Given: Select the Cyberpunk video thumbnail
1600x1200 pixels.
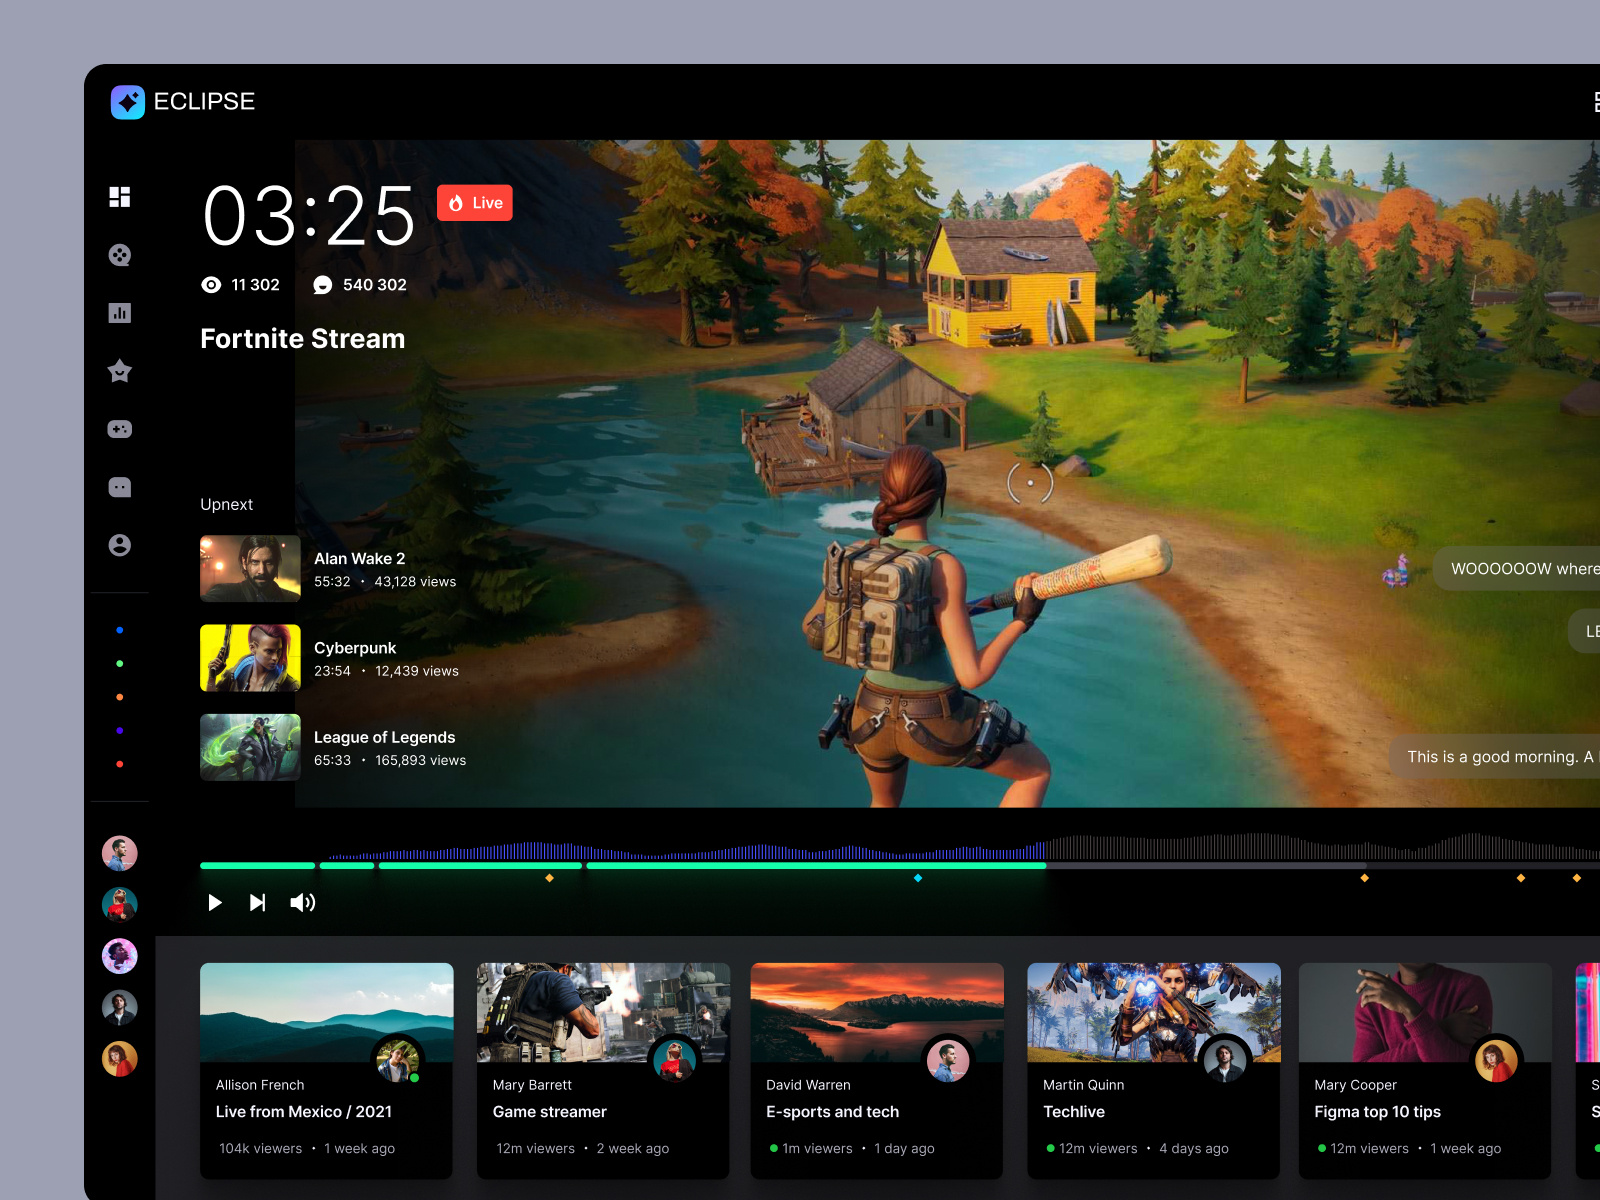Looking at the screenshot, I should point(250,658).
